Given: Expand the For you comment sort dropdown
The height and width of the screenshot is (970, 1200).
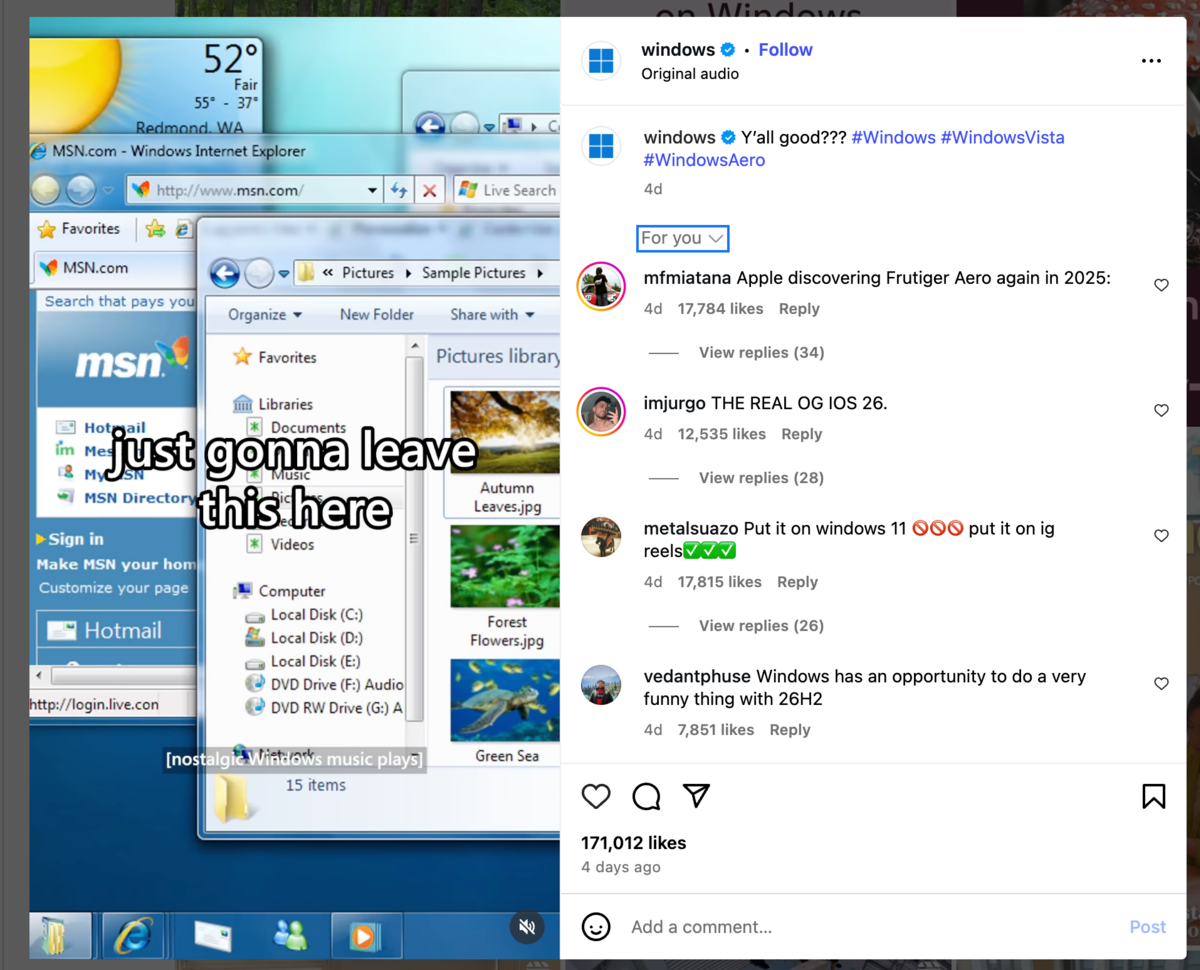Looking at the screenshot, I should 682,238.
